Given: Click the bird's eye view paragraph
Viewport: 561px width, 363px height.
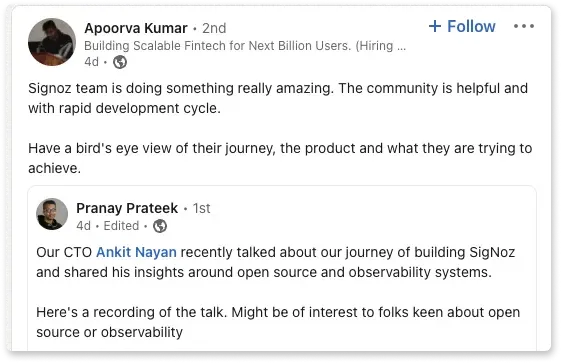Looking at the screenshot, I should pos(280,158).
